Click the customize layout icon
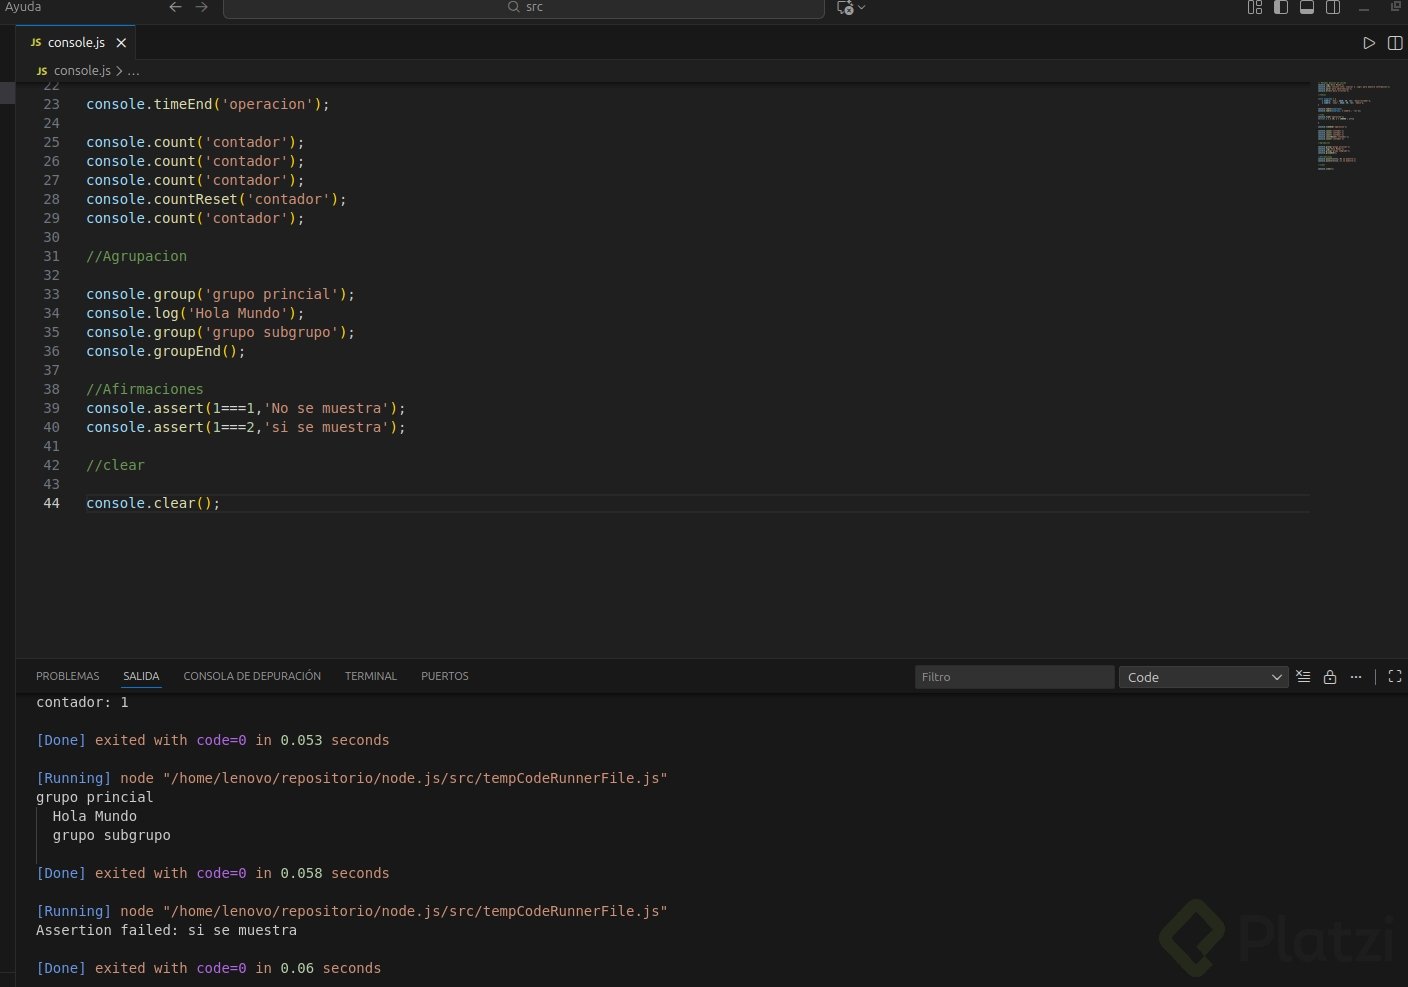 (1255, 7)
